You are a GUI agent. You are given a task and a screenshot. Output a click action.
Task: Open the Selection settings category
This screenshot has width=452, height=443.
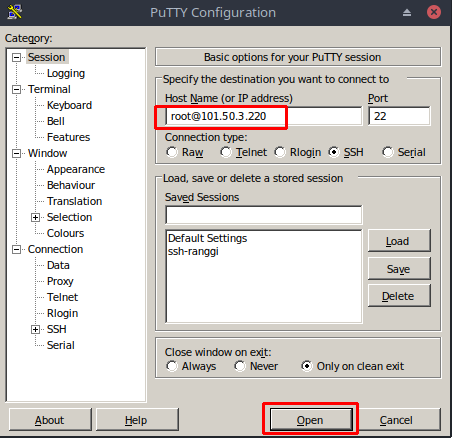(69, 217)
